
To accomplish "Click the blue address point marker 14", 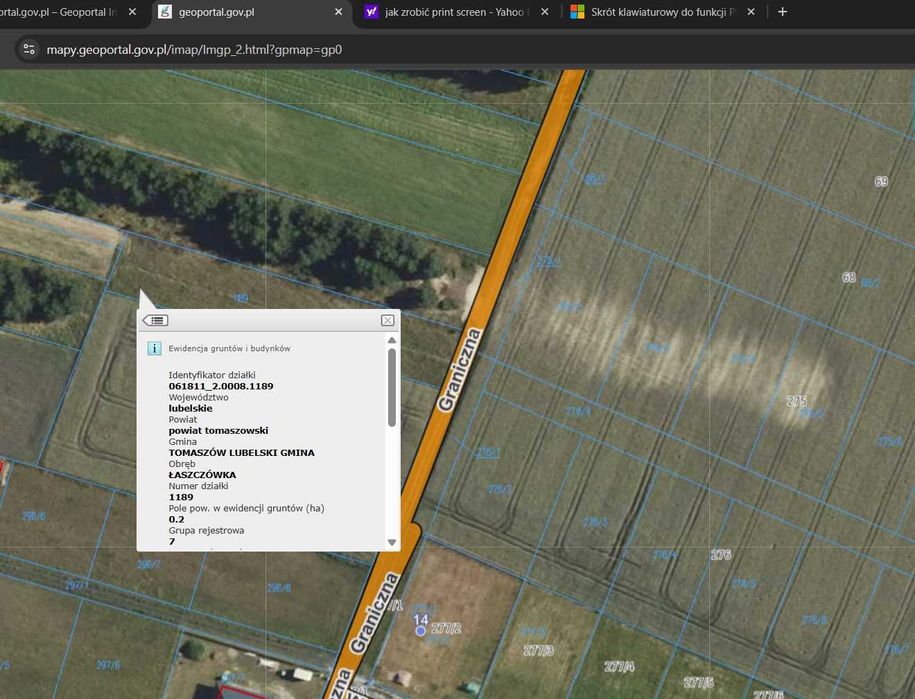I will tap(421, 629).
